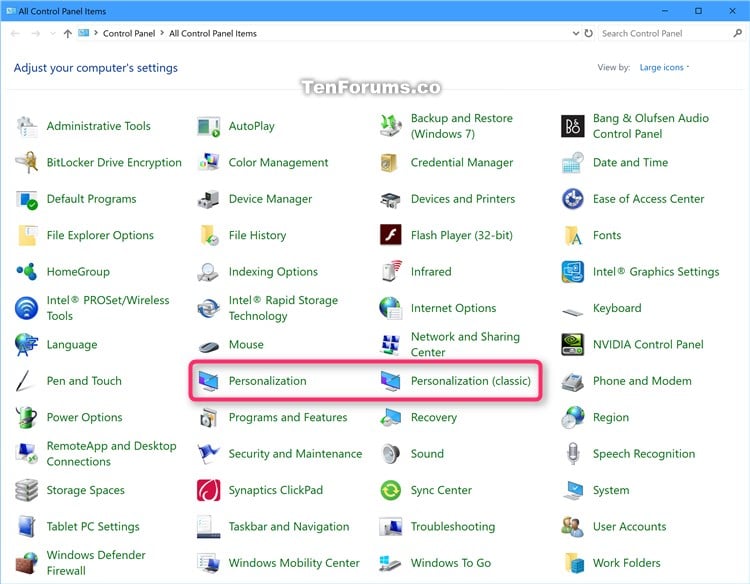Refresh the Control Panel view

point(589,33)
